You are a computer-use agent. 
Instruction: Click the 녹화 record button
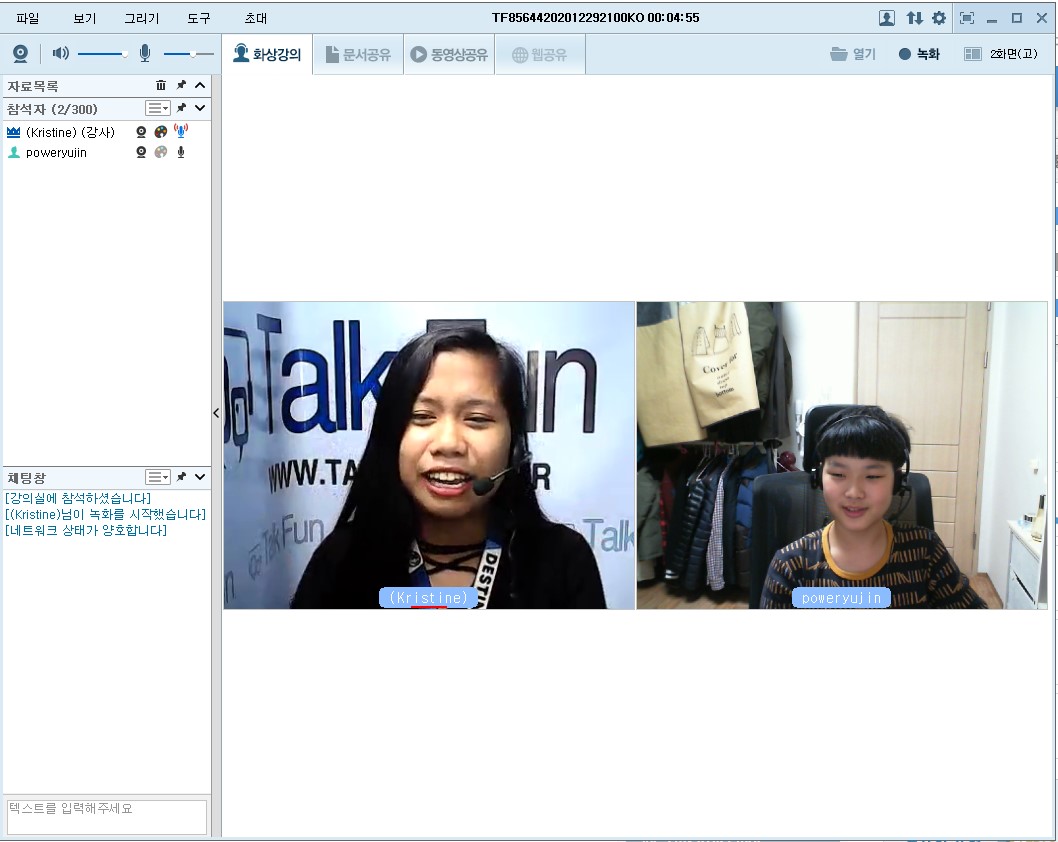click(919, 55)
